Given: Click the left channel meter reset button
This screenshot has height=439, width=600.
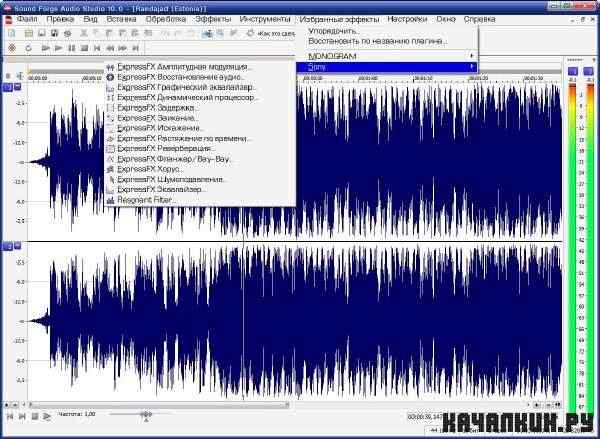Looking at the screenshot, I should pyautogui.click(x=573, y=71).
